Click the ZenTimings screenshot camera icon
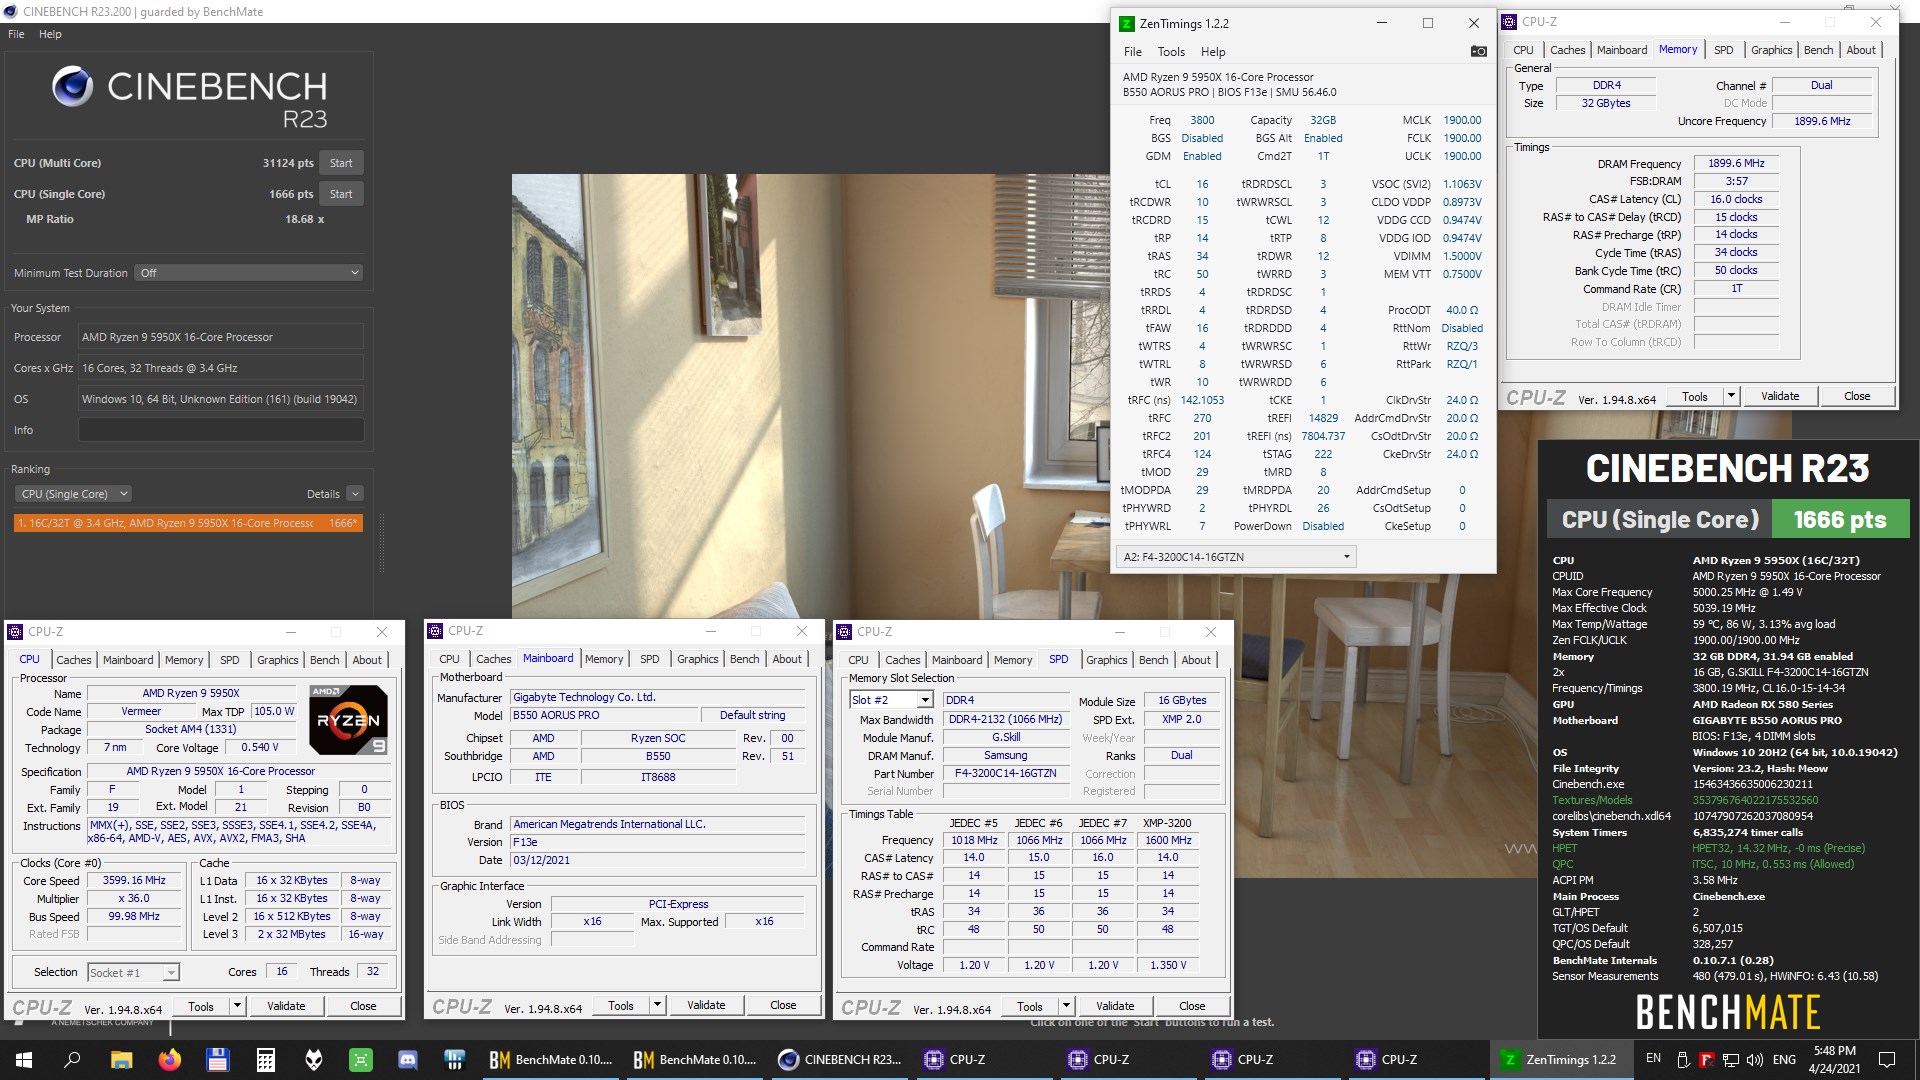The height and width of the screenshot is (1080, 1920). coord(1478,51)
